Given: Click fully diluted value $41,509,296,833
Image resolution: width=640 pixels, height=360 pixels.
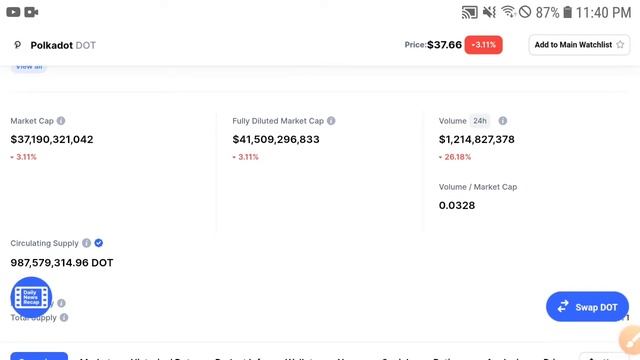Looking at the screenshot, I should coord(276,140).
